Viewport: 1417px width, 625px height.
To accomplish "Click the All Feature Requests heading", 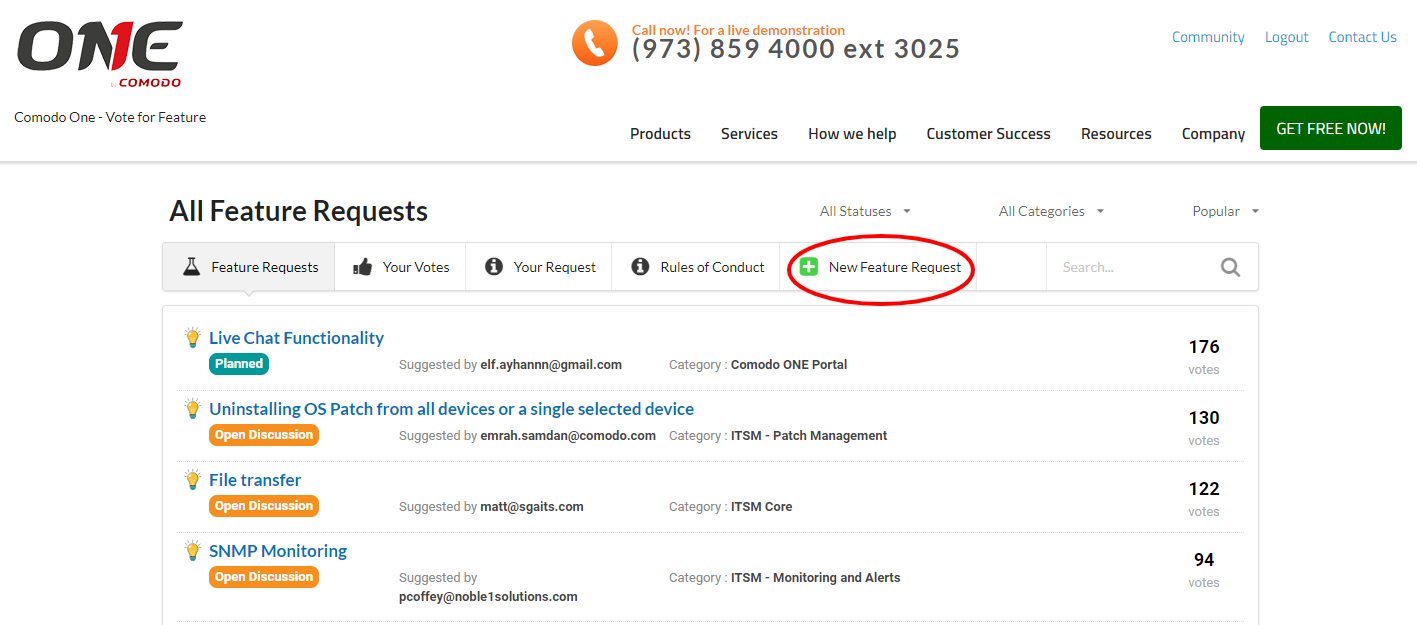I will point(299,211).
